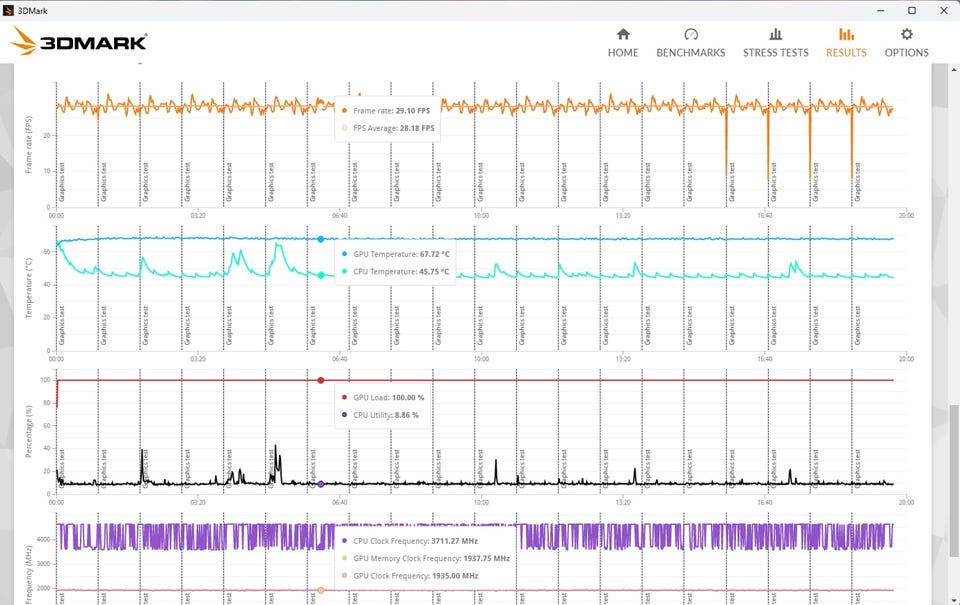Select the red GPU Load data point
Image resolution: width=960 pixels, height=605 pixels.
[320, 380]
